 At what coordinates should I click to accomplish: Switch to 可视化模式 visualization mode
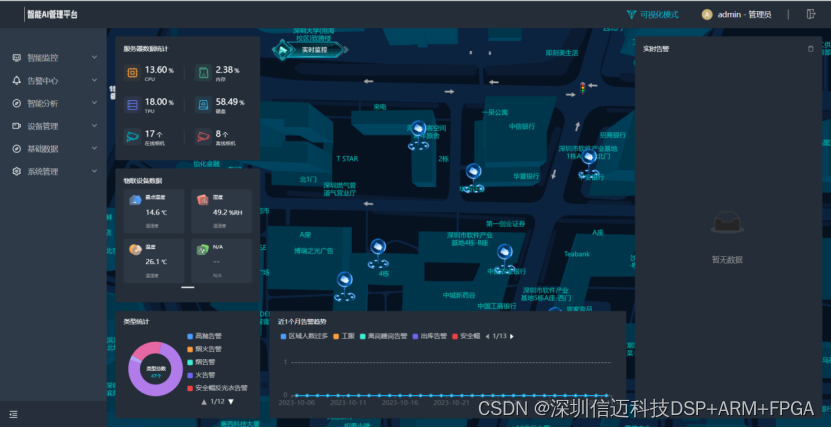(652, 14)
